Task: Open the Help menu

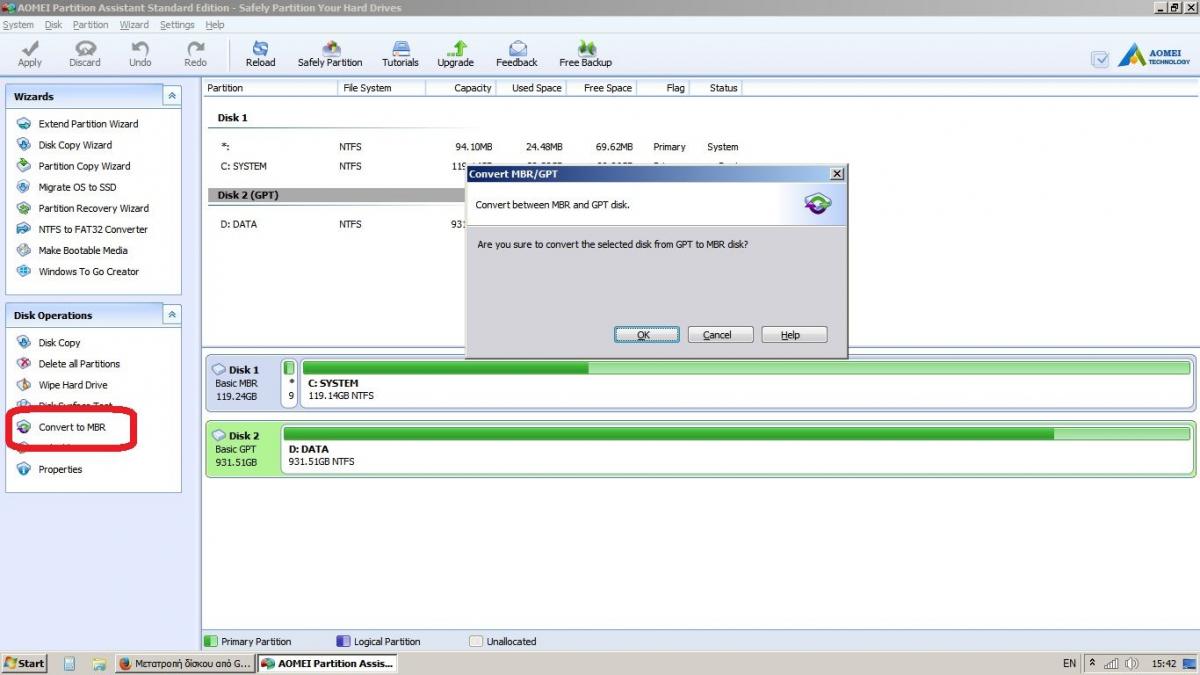Action: coord(215,25)
